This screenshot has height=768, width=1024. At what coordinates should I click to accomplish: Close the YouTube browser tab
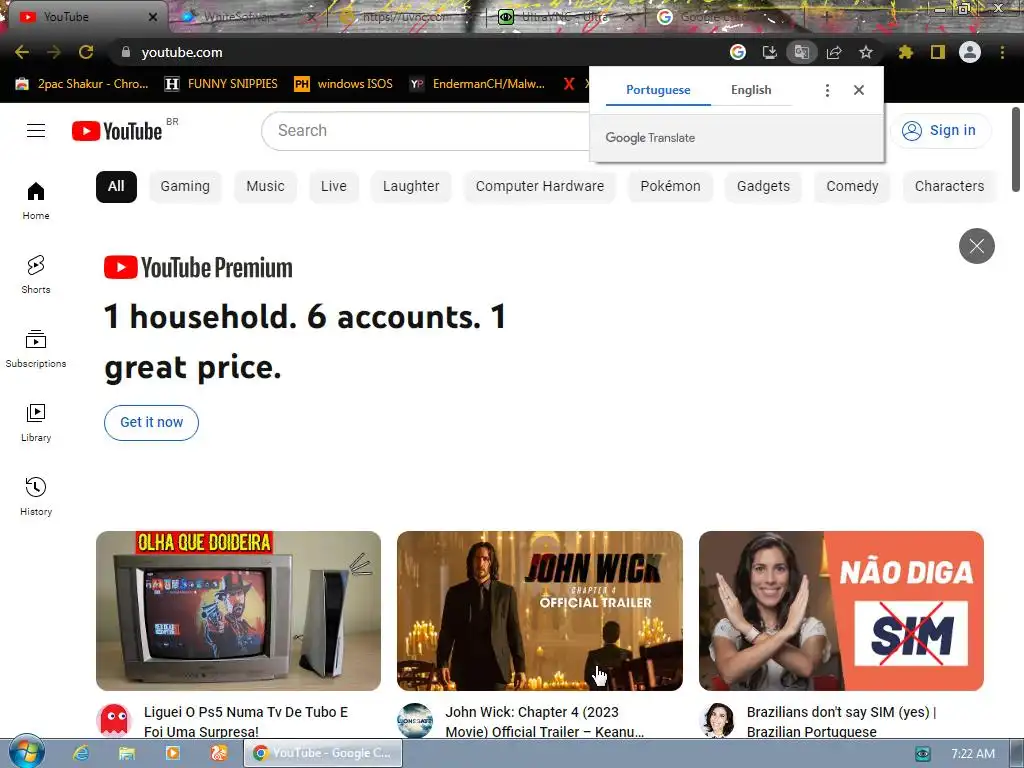(x=153, y=17)
